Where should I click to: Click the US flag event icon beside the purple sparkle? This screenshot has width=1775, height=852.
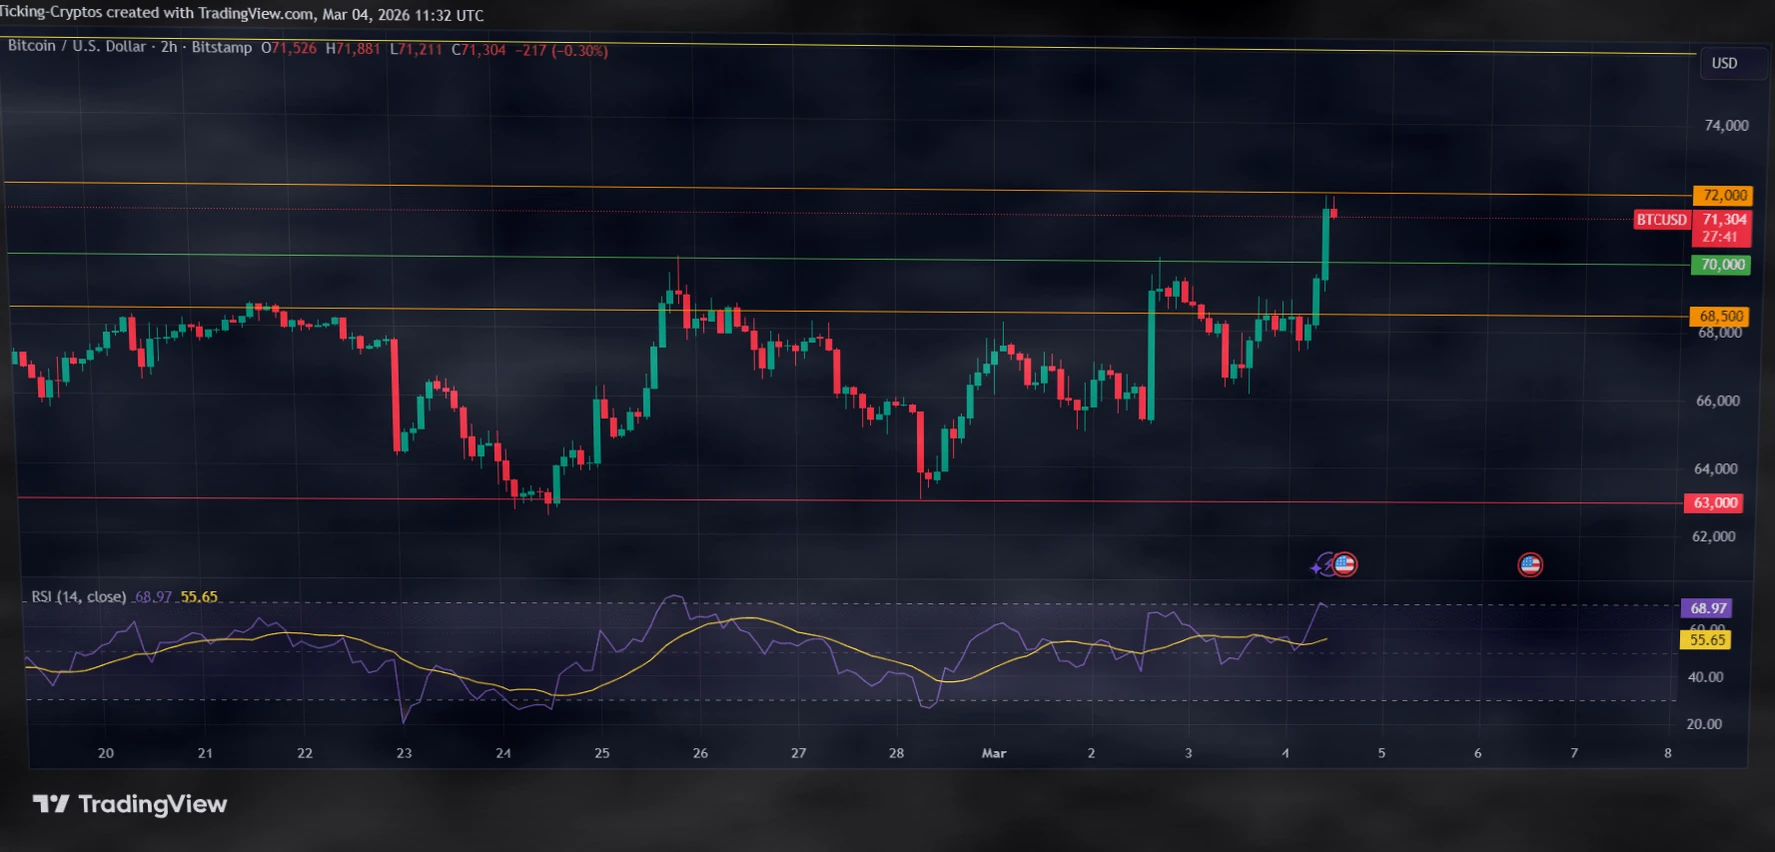click(x=1345, y=565)
